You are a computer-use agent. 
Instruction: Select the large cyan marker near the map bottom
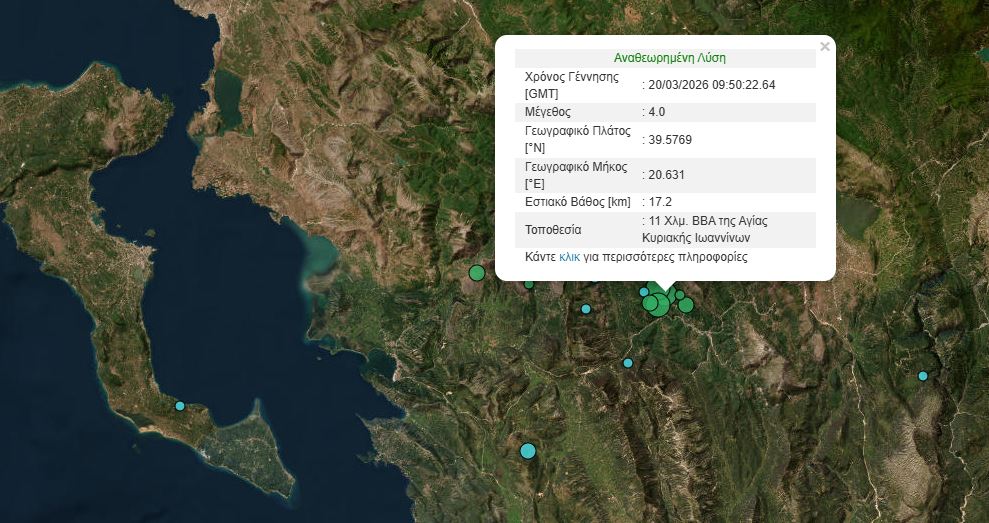(x=528, y=451)
